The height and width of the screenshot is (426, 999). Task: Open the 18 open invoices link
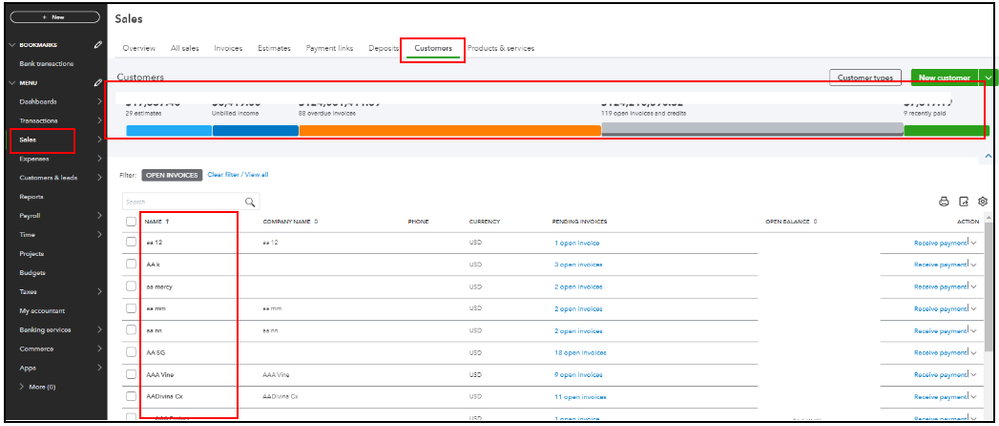pyautogui.click(x=580, y=353)
